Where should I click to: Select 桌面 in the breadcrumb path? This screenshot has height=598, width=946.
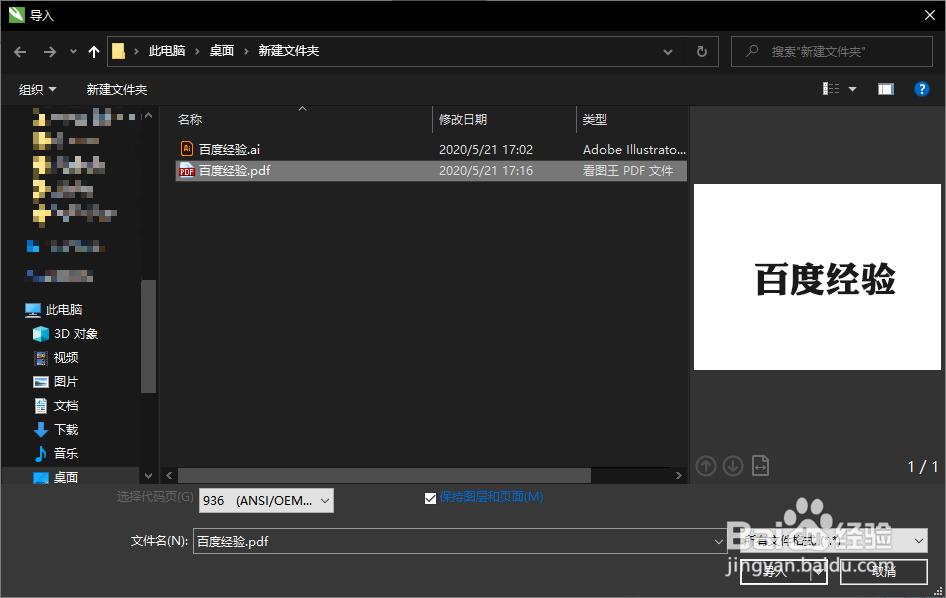tap(221, 51)
